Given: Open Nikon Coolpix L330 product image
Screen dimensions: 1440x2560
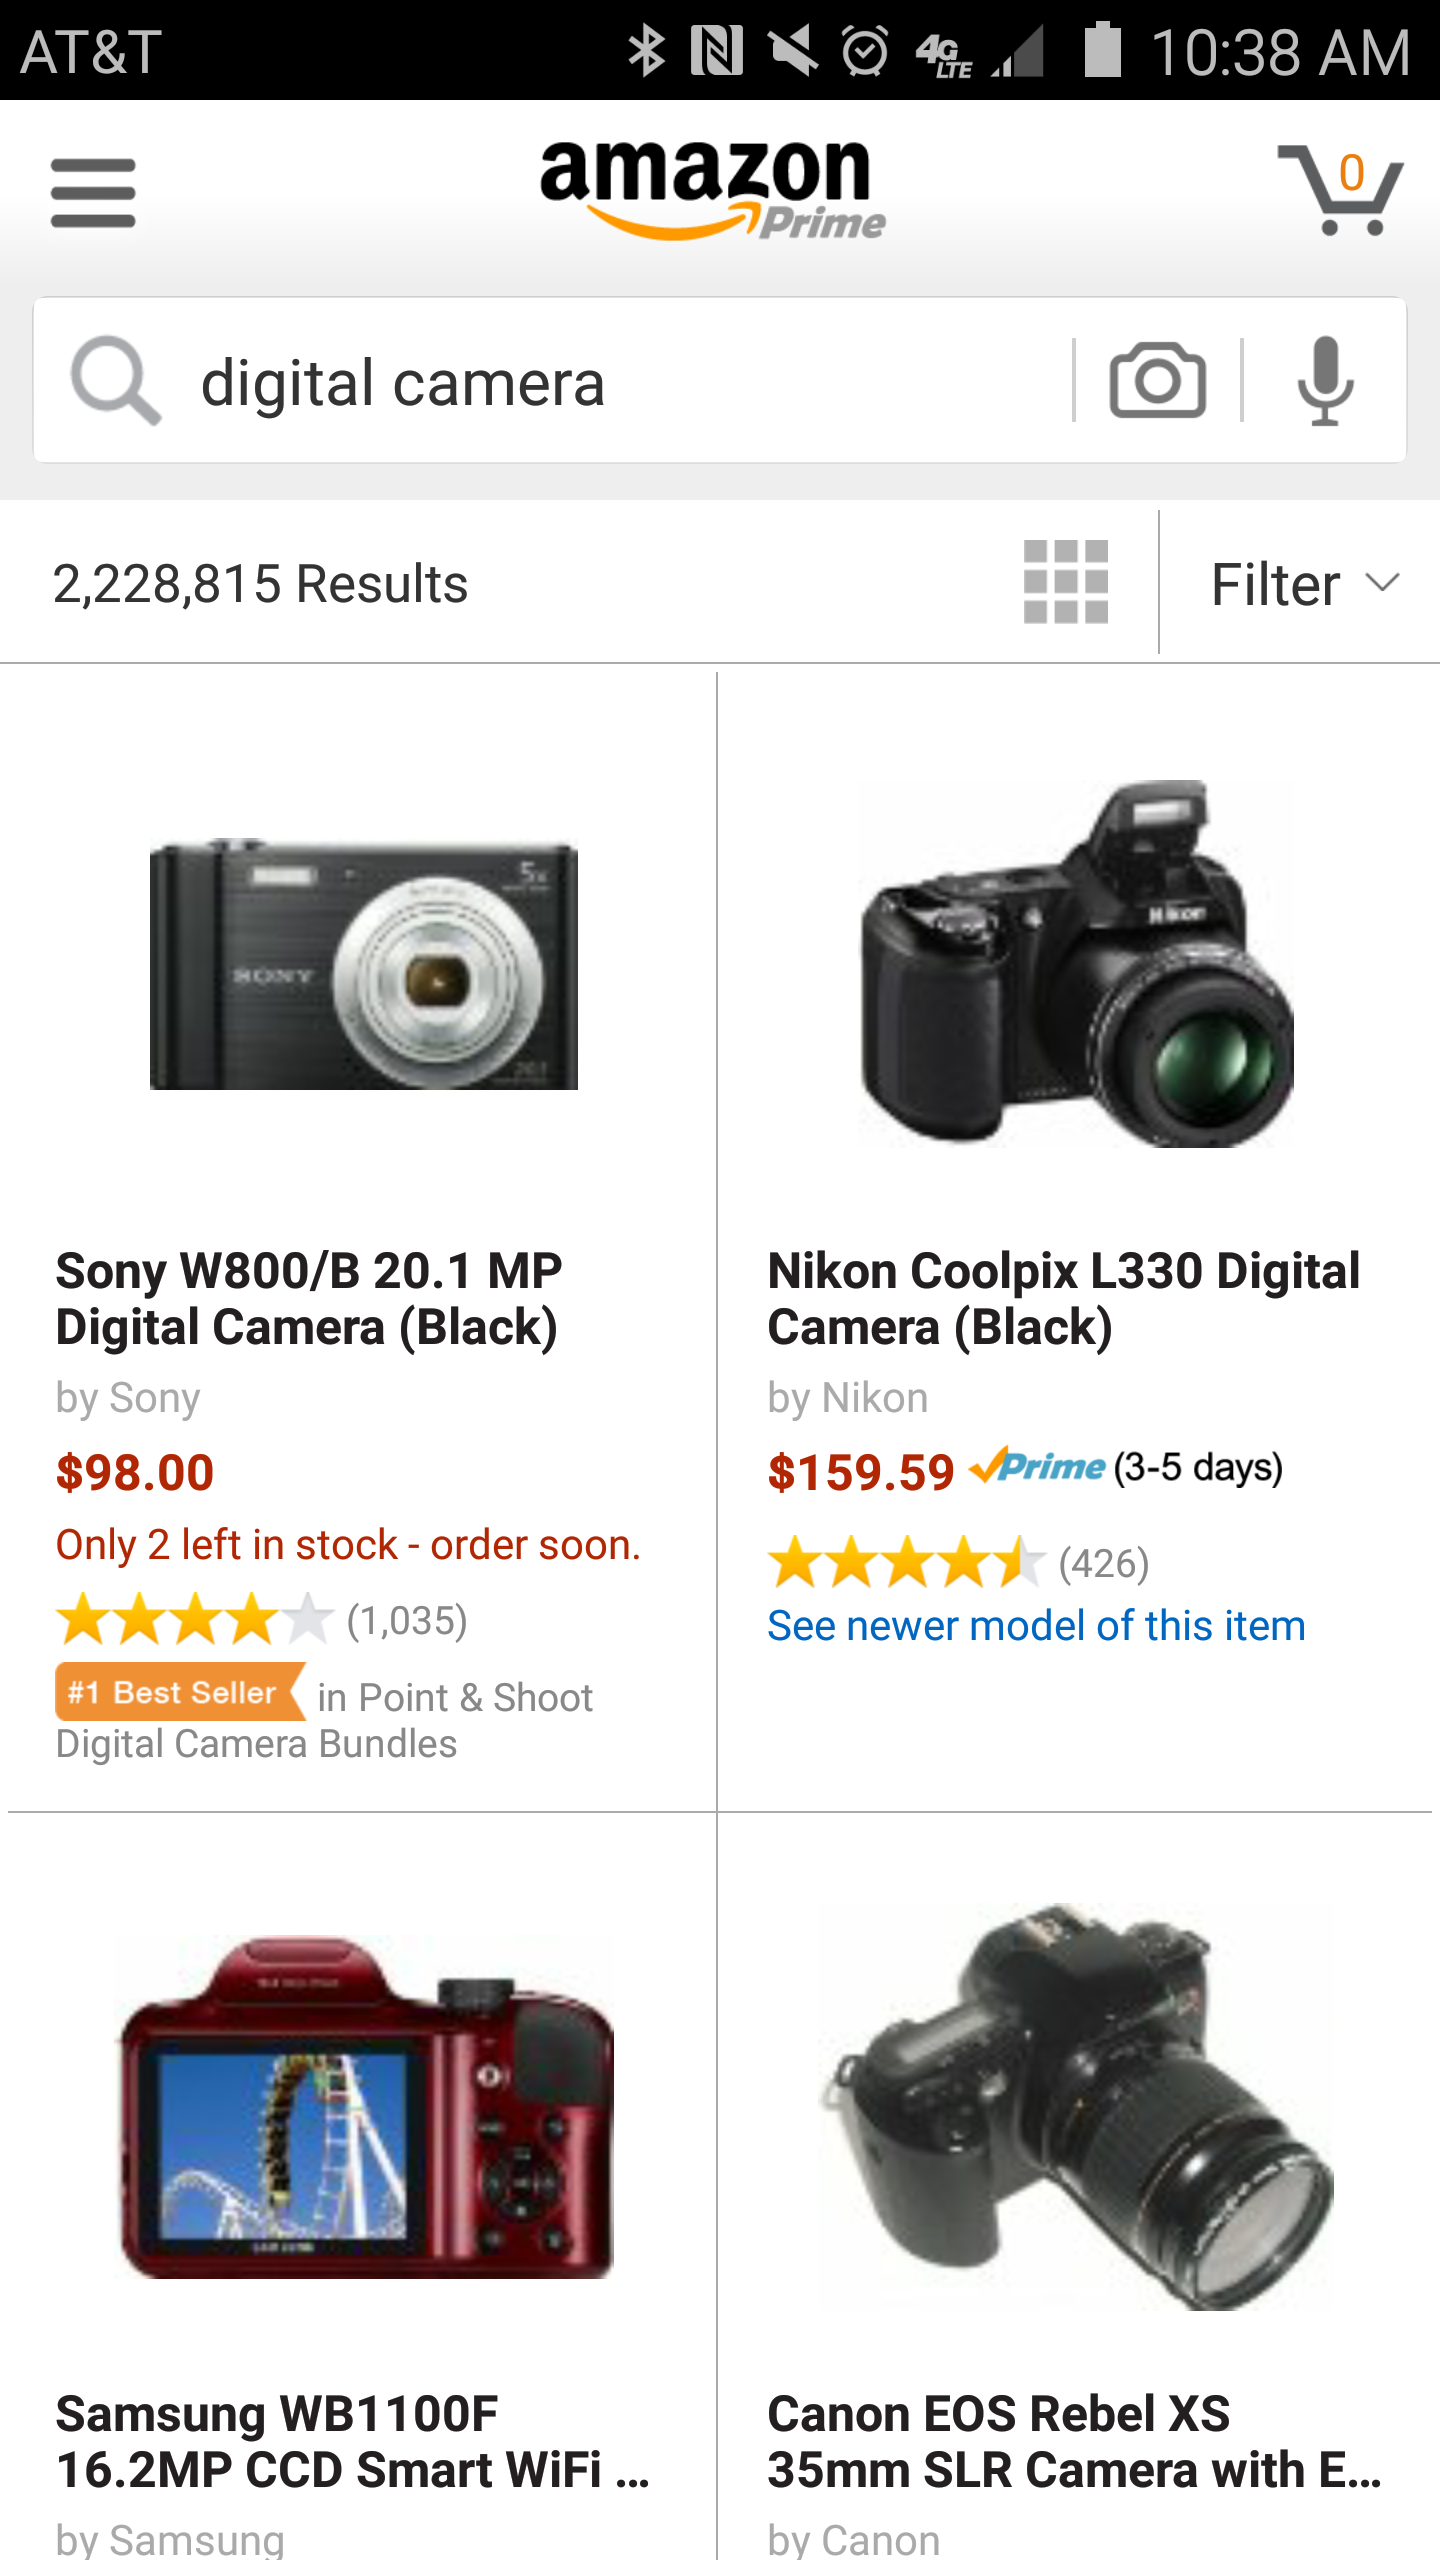Looking at the screenshot, I should 1078,963.
